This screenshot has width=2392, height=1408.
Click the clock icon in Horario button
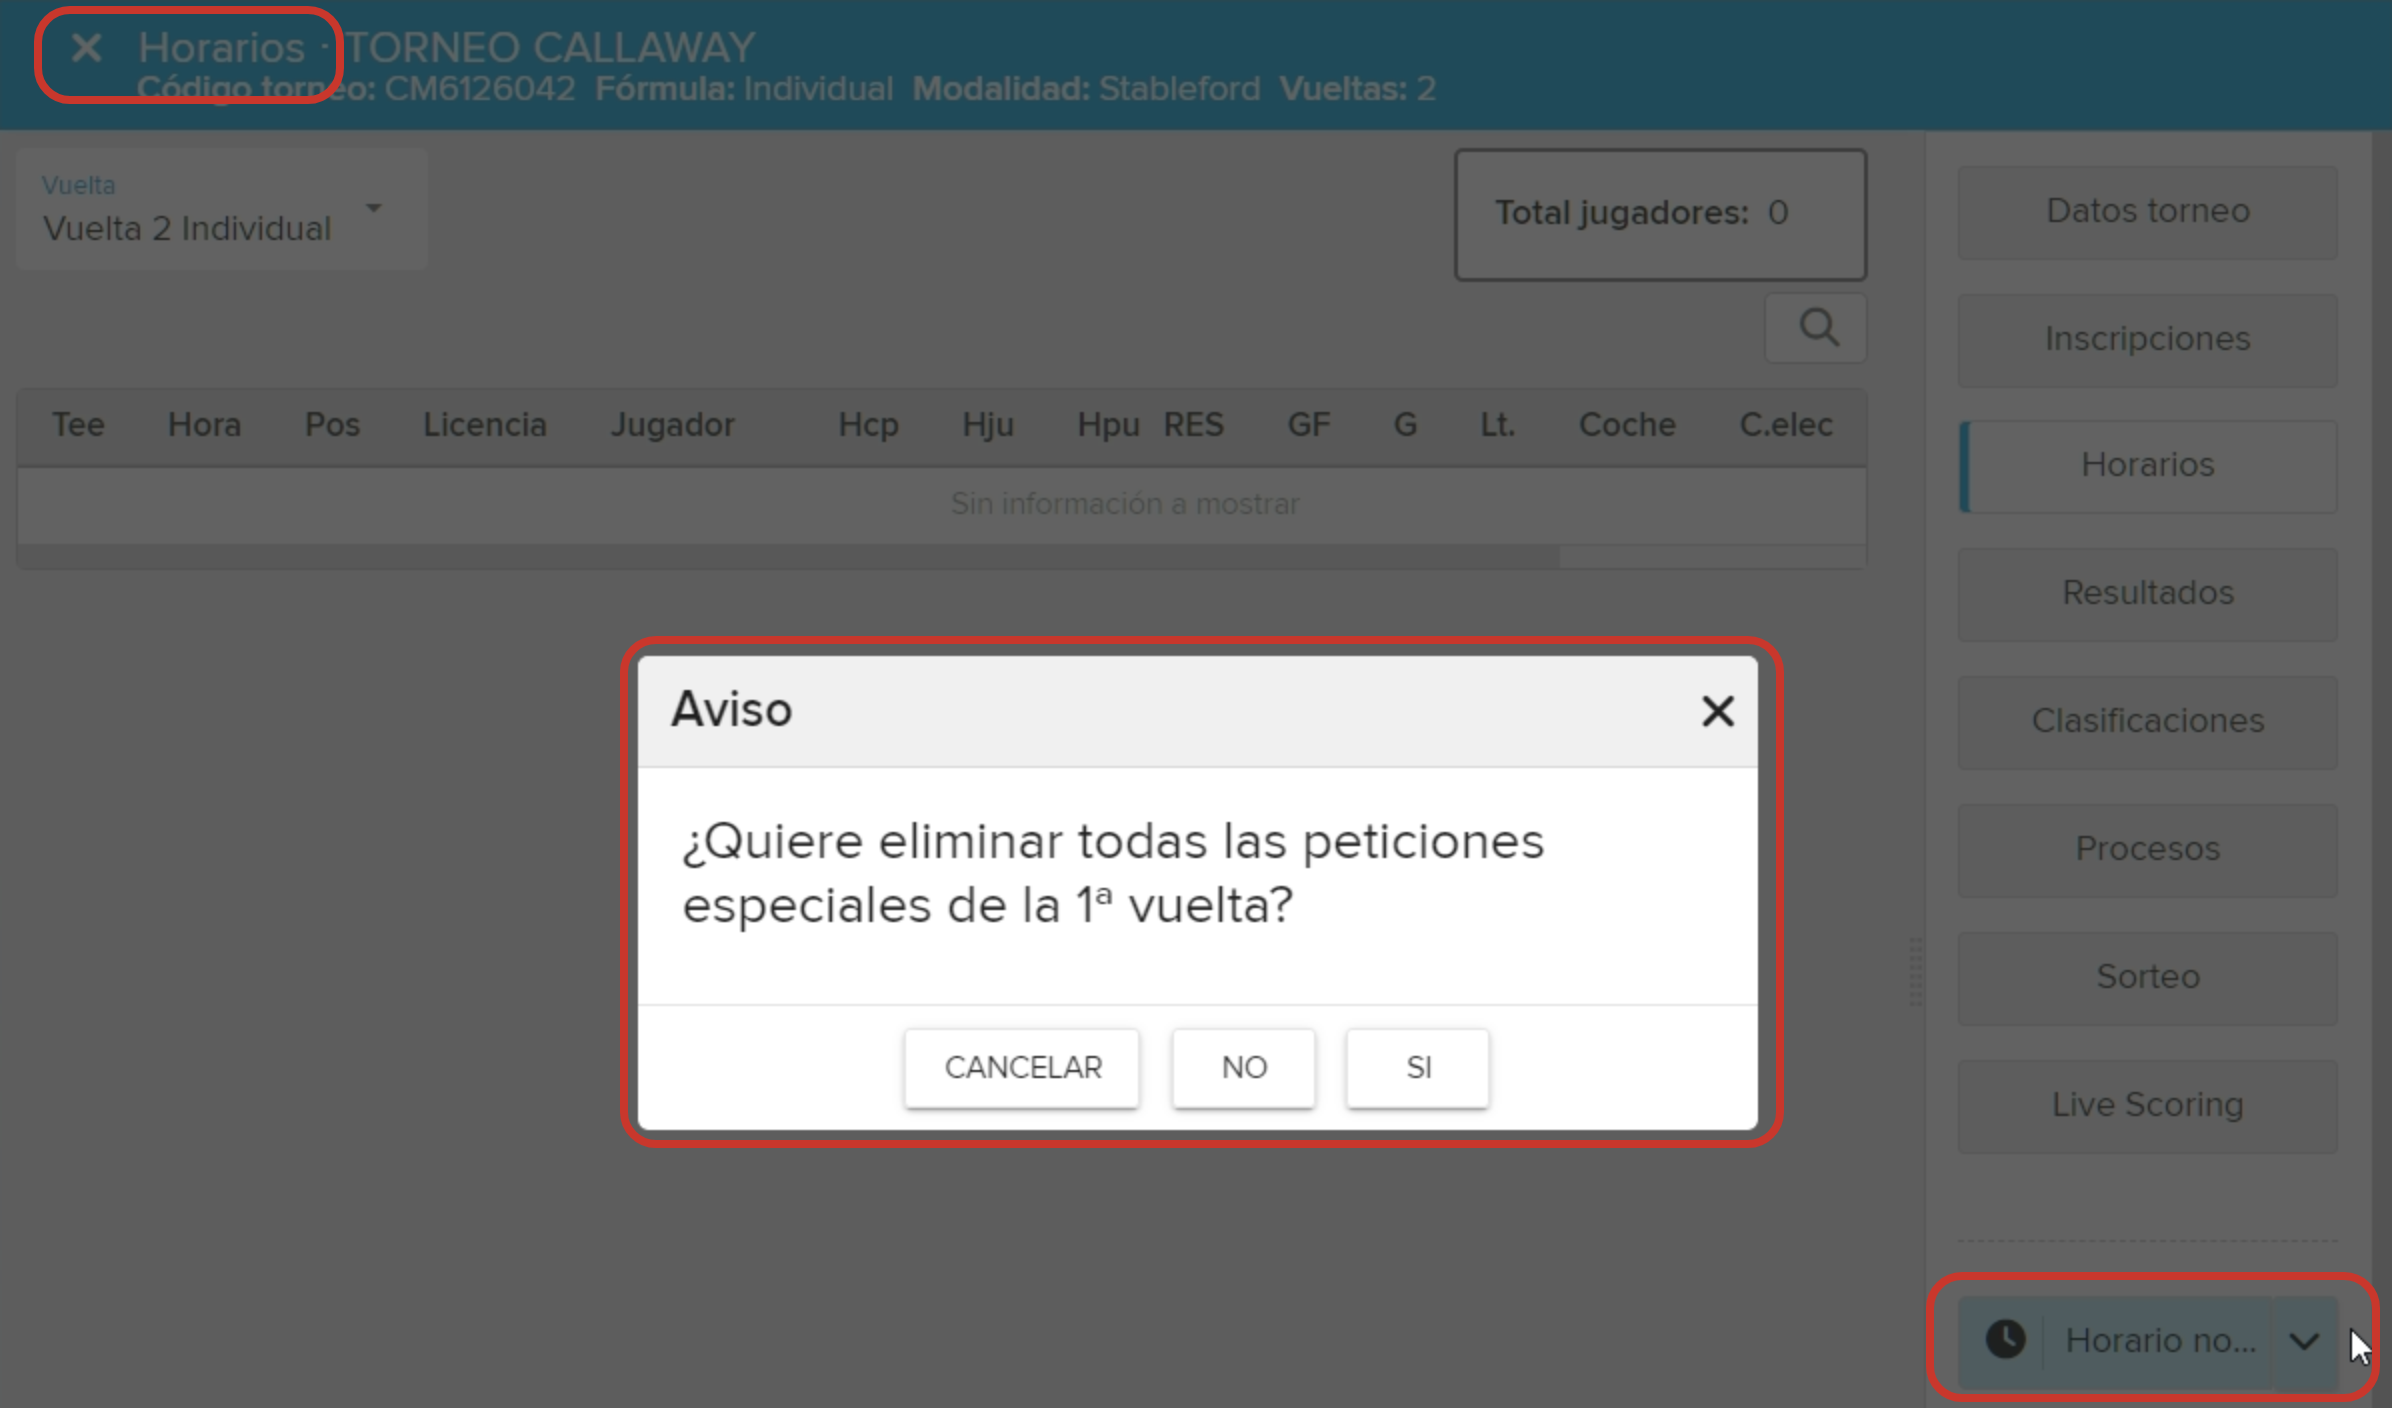2005,1339
